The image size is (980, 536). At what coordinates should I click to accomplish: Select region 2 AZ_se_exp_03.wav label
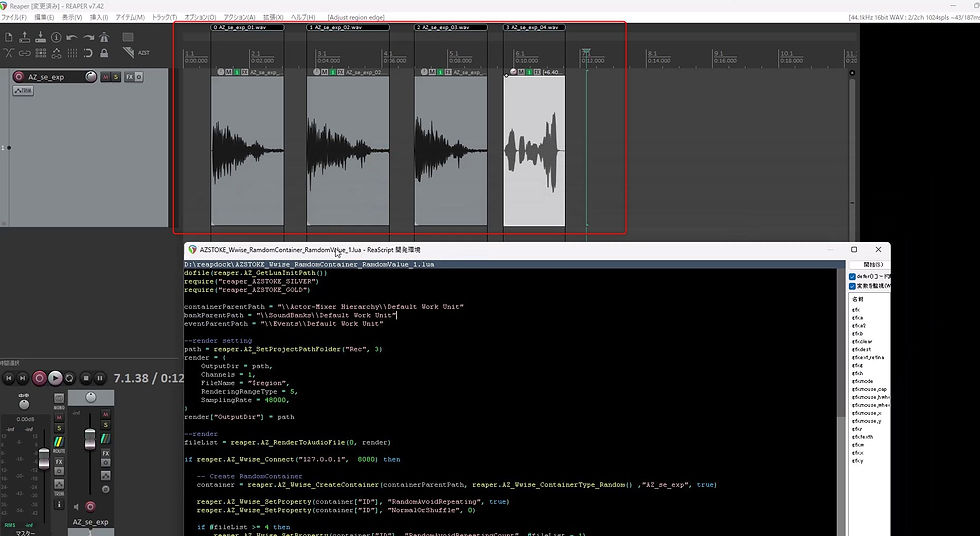[x=451, y=27]
